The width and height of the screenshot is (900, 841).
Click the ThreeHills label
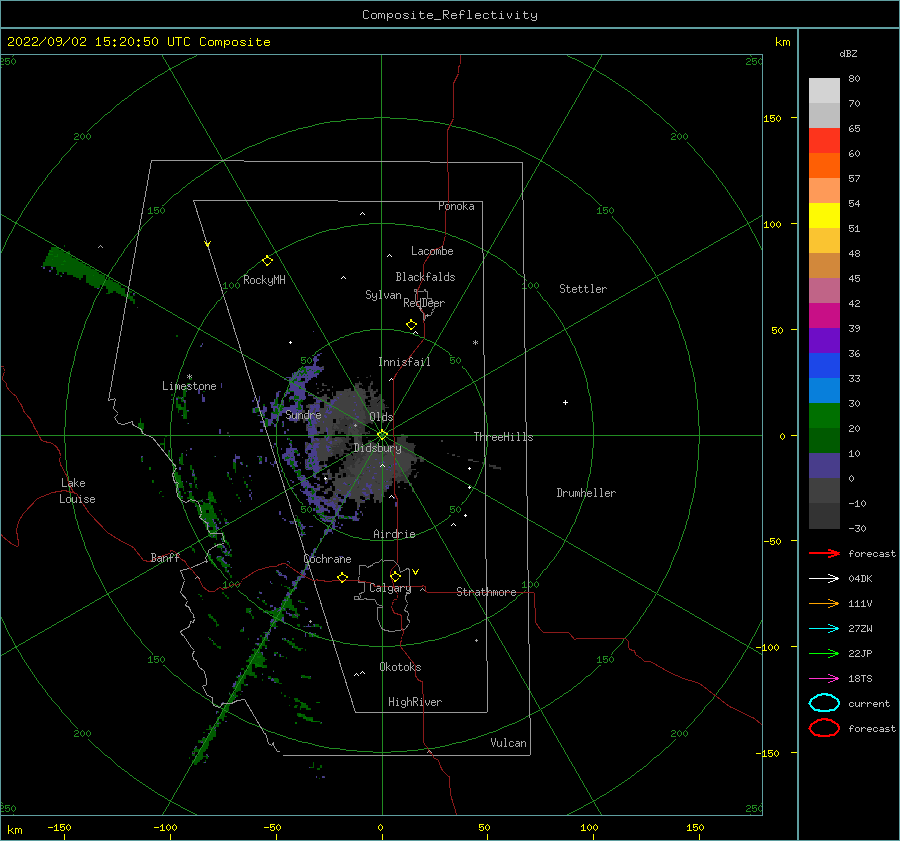point(503,437)
